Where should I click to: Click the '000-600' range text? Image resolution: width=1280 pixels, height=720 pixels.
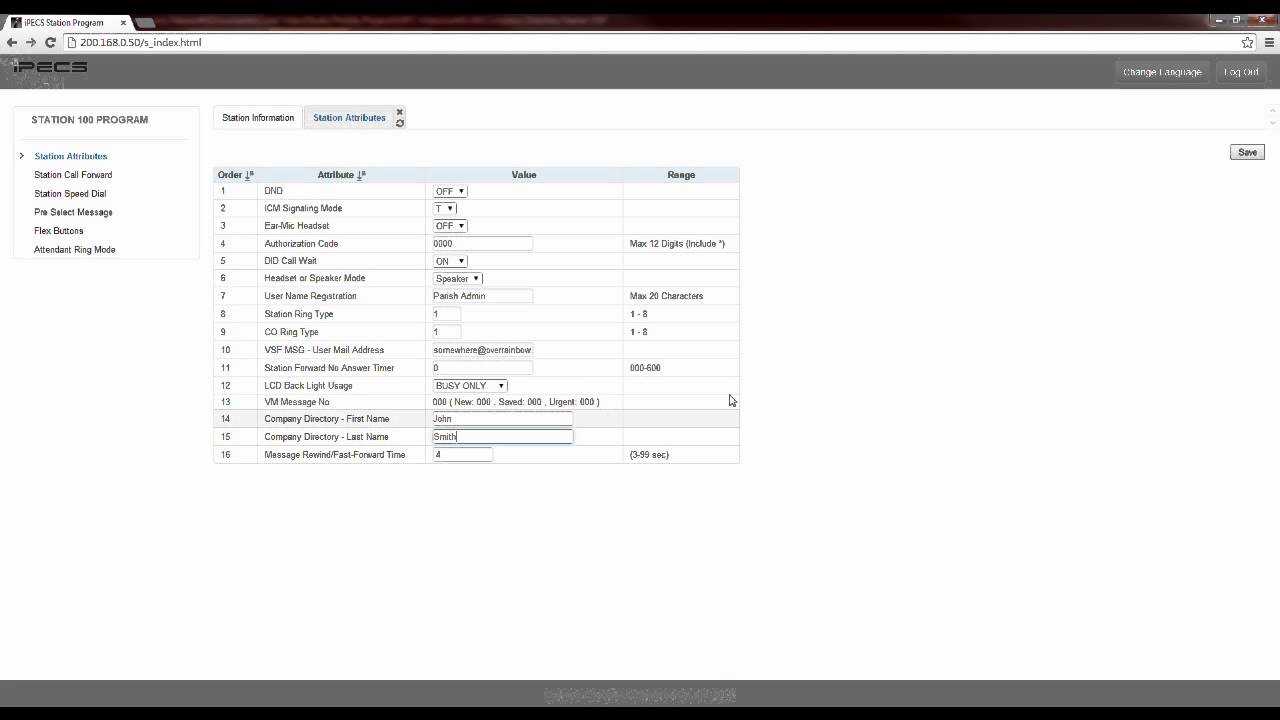click(x=645, y=368)
